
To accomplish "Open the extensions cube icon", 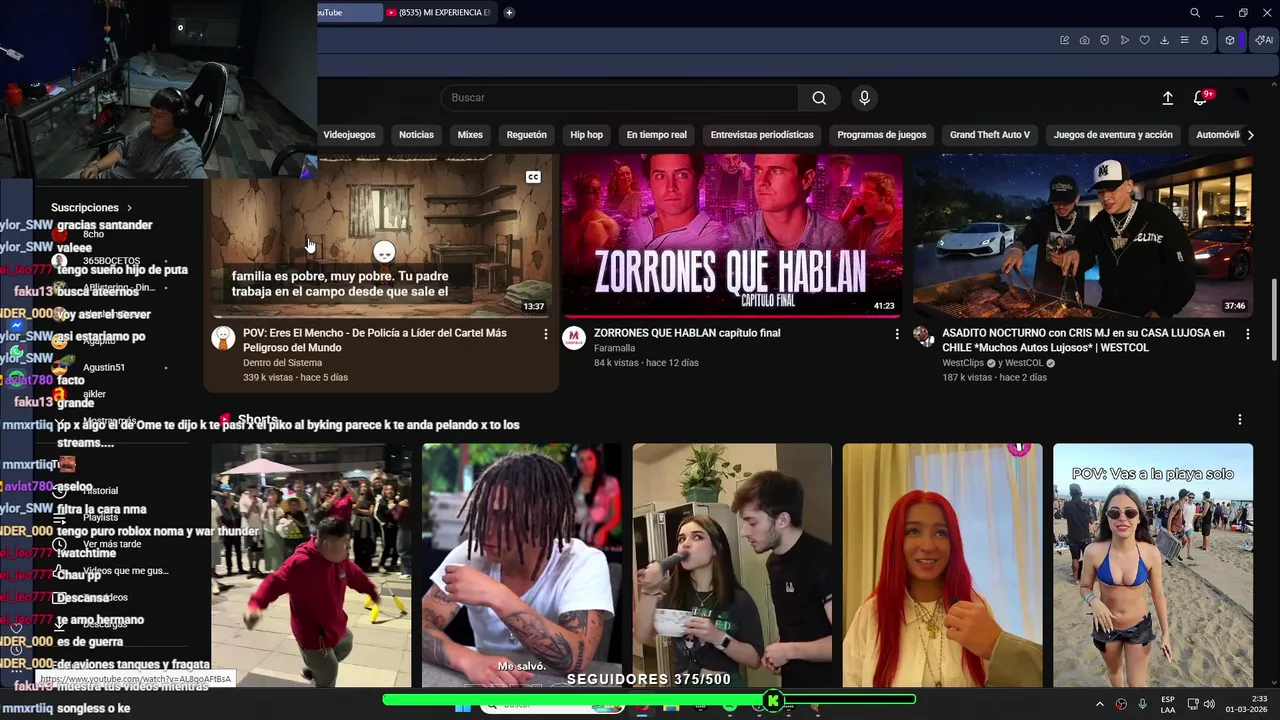I will coord(1231,40).
